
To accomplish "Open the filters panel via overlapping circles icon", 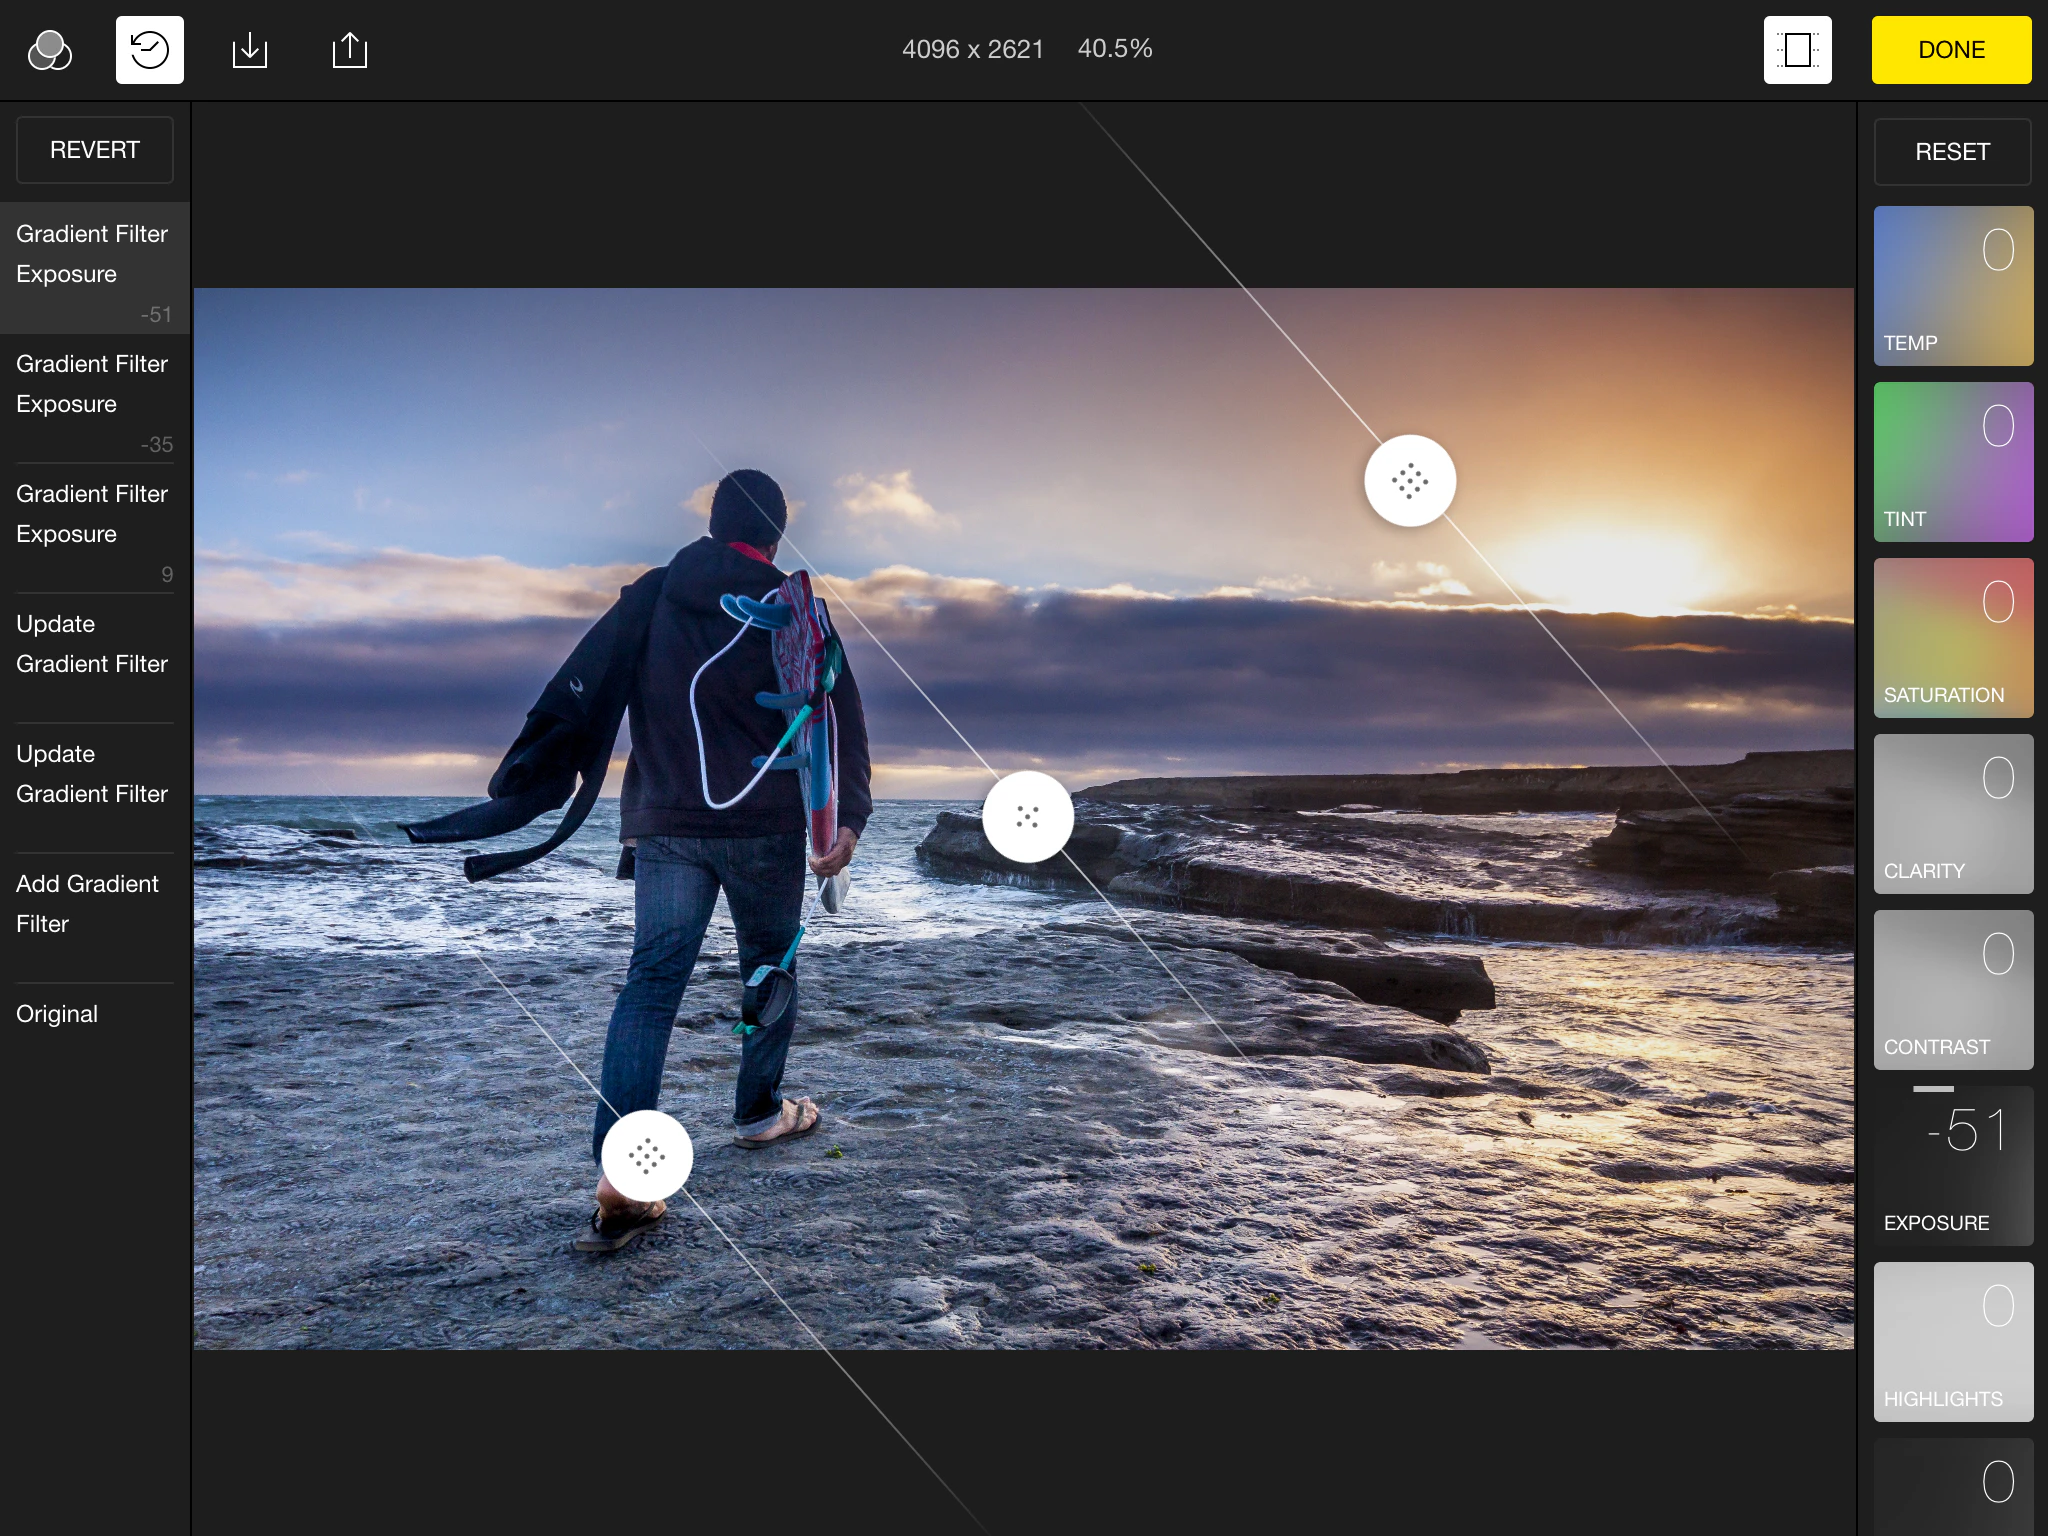I will point(50,49).
